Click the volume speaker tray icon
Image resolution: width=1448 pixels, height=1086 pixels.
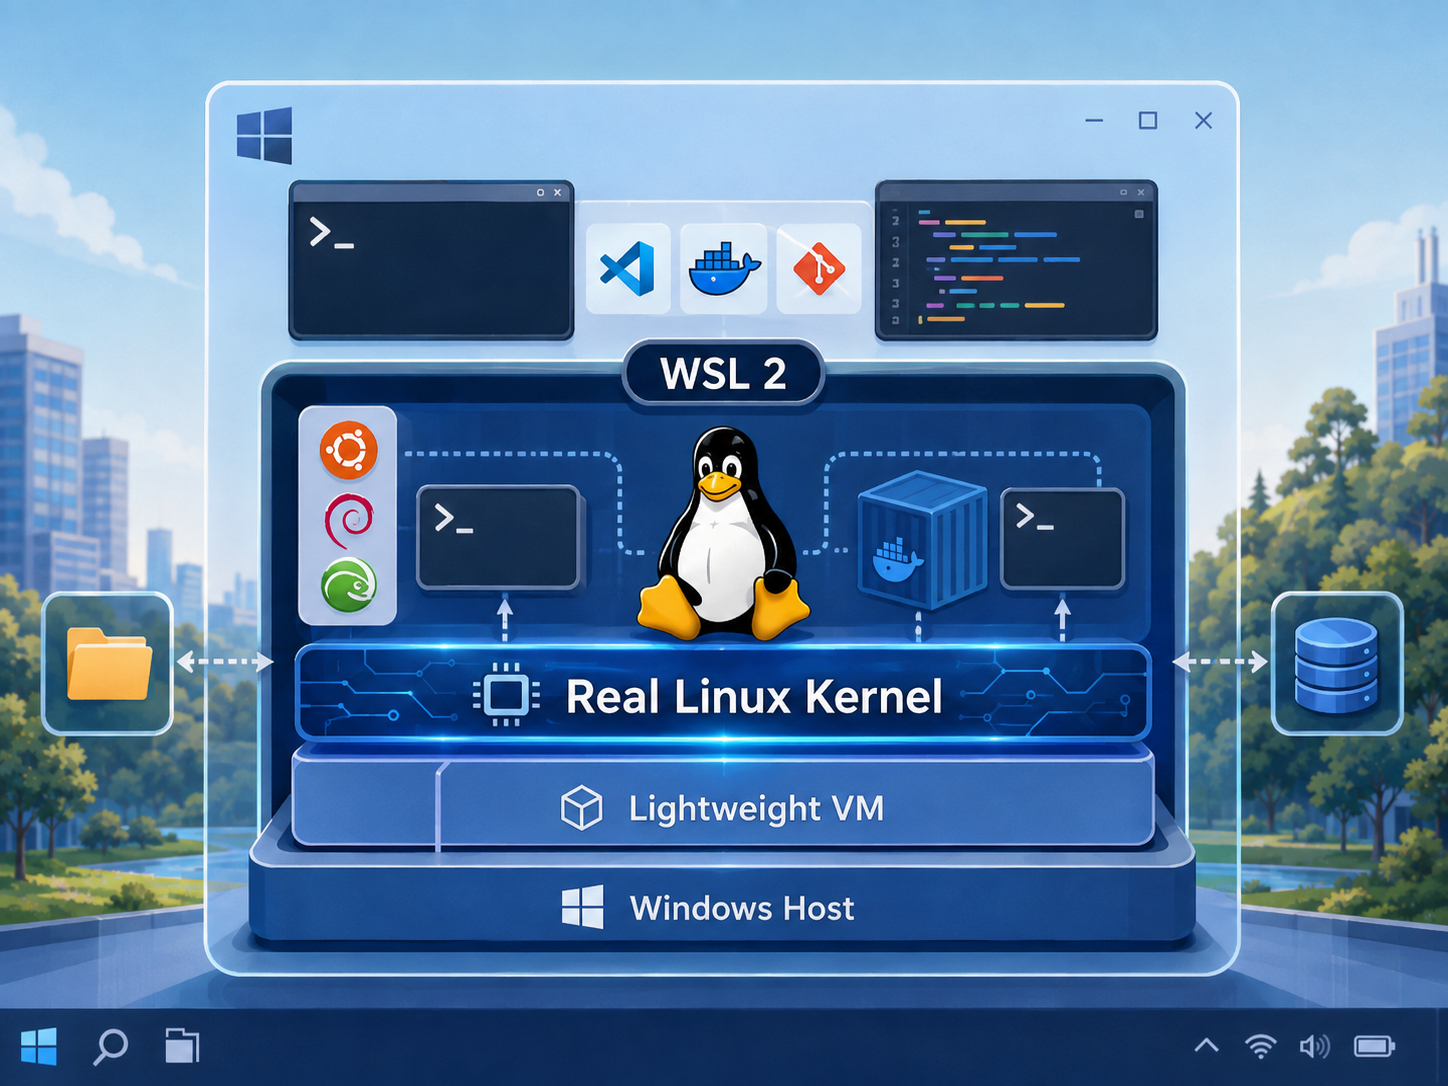pyautogui.click(x=1314, y=1046)
